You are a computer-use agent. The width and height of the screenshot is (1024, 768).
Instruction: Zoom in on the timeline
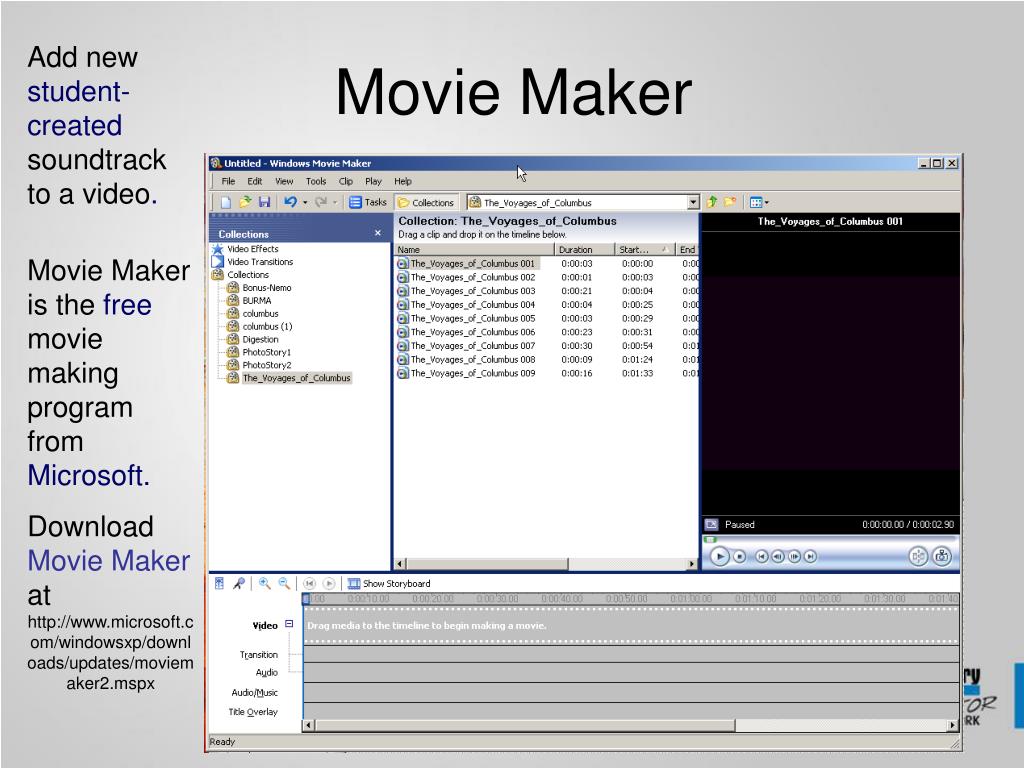pyautogui.click(x=264, y=584)
